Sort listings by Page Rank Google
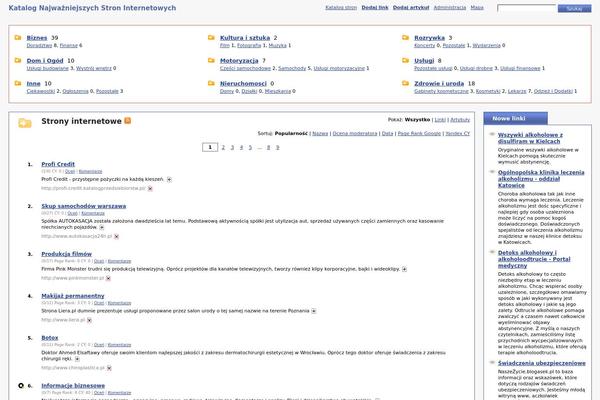The height and width of the screenshot is (400, 600). click(x=419, y=134)
